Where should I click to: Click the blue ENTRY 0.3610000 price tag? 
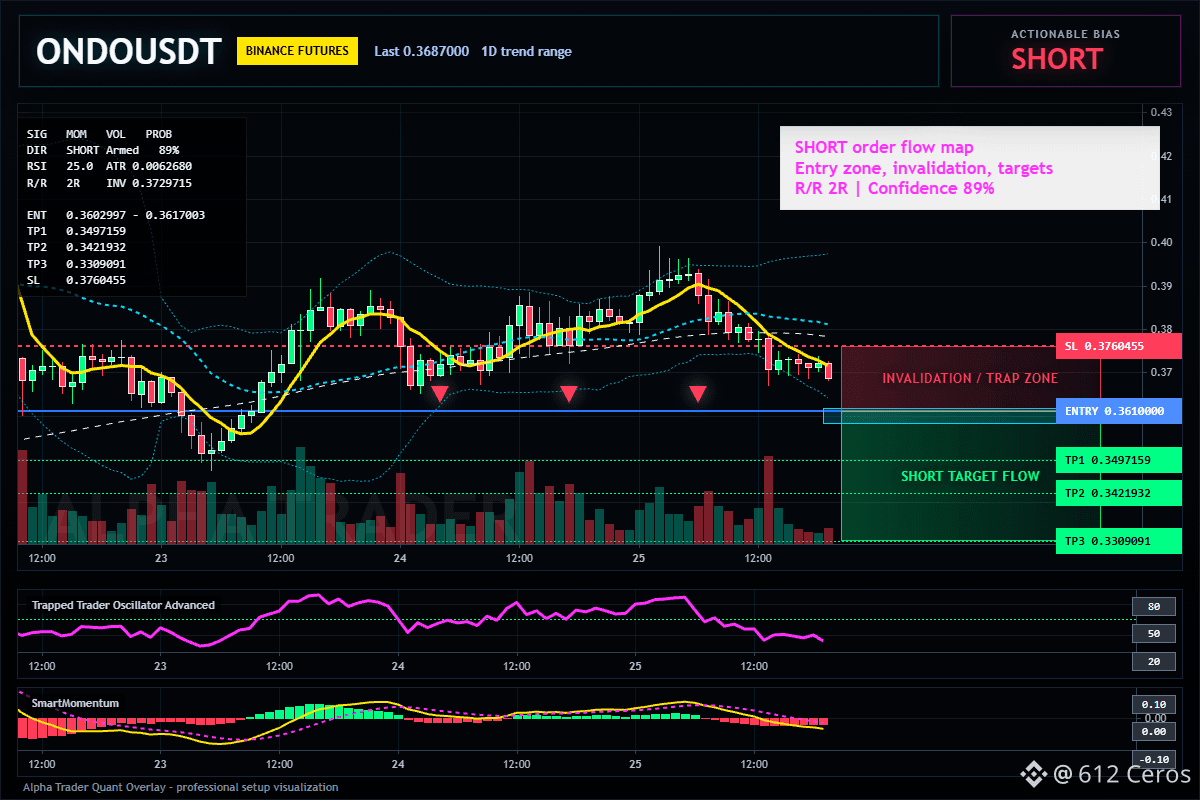coord(1118,411)
